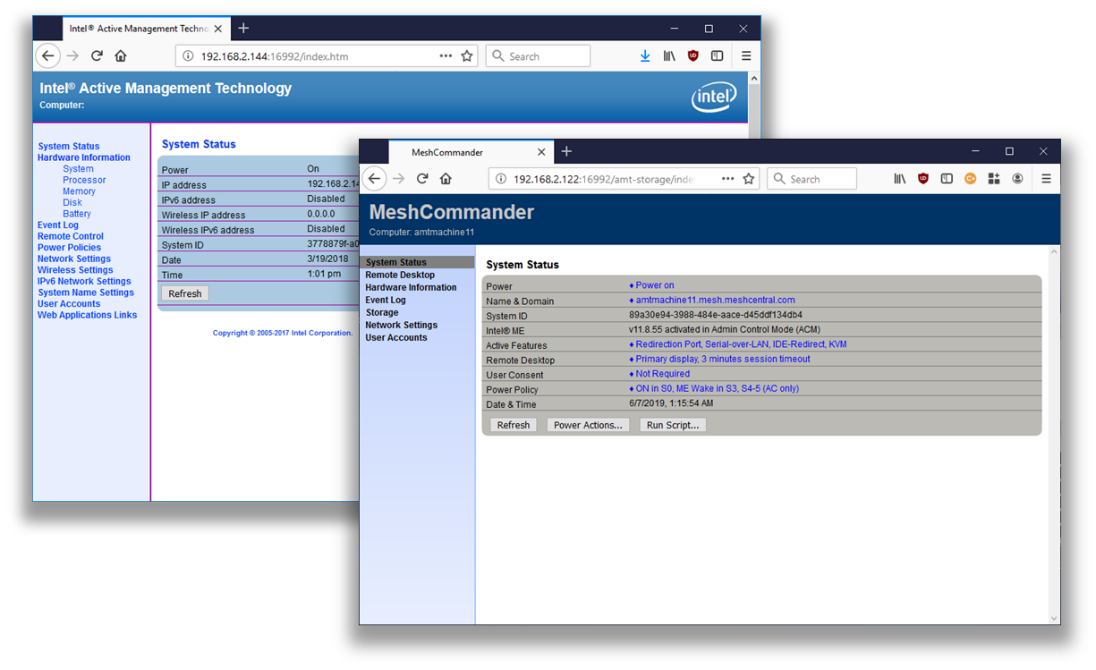Open Power Actions... menu button
This screenshot has height=670, width=1096.
(588, 425)
